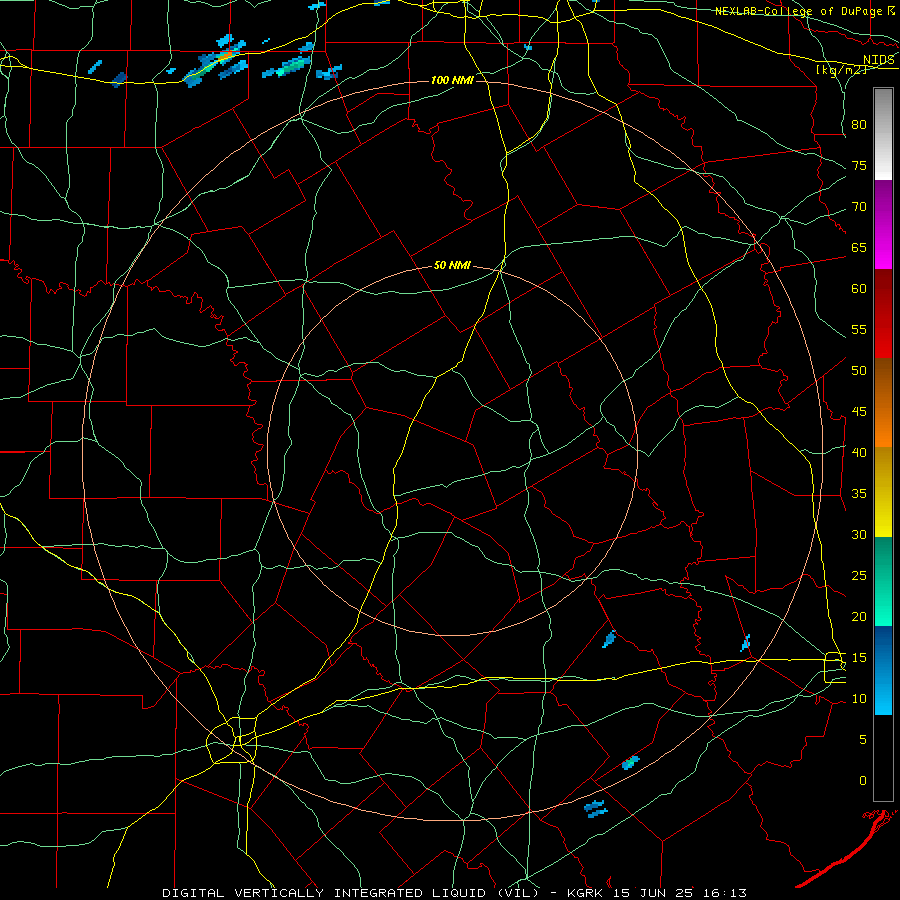Click the 60 value on the scale
This screenshot has width=900, height=900.
click(859, 289)
